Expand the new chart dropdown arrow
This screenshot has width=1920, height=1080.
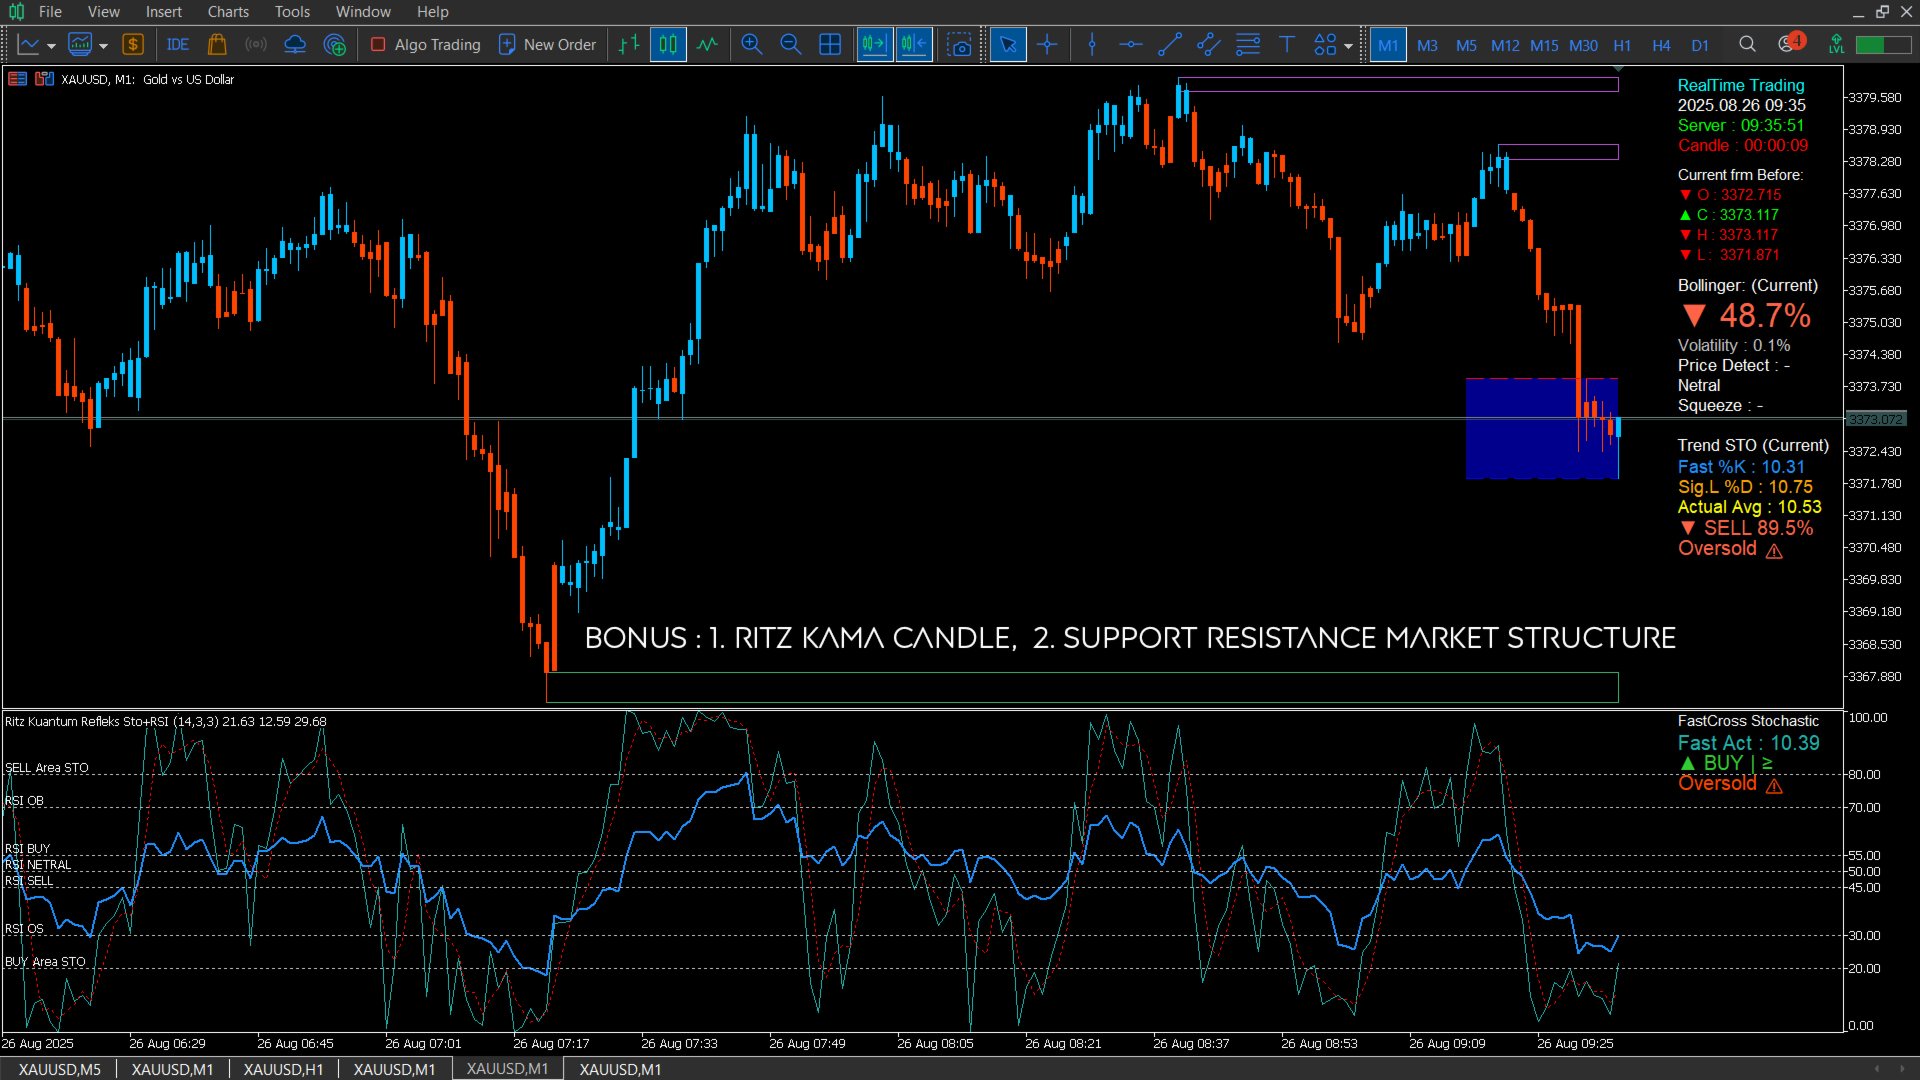(51, 46)
